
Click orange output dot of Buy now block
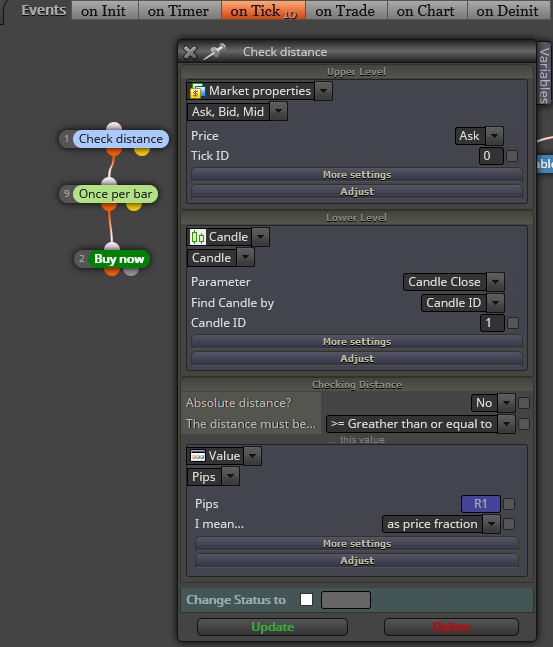point(112,272)
